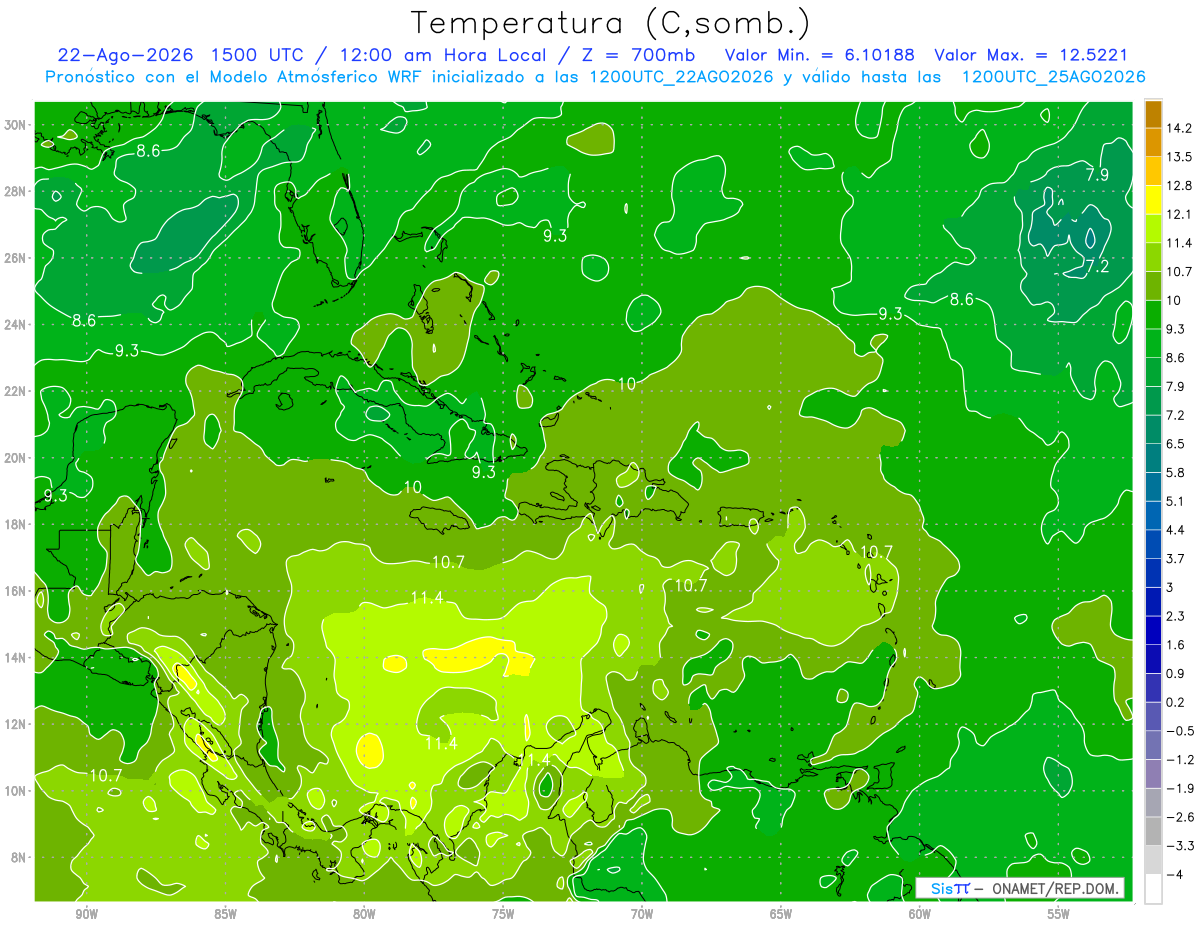The height and width of the screenshot is (927, 1200).
Task: Click the 18N latitude axis label
Action: click(15, 524)
